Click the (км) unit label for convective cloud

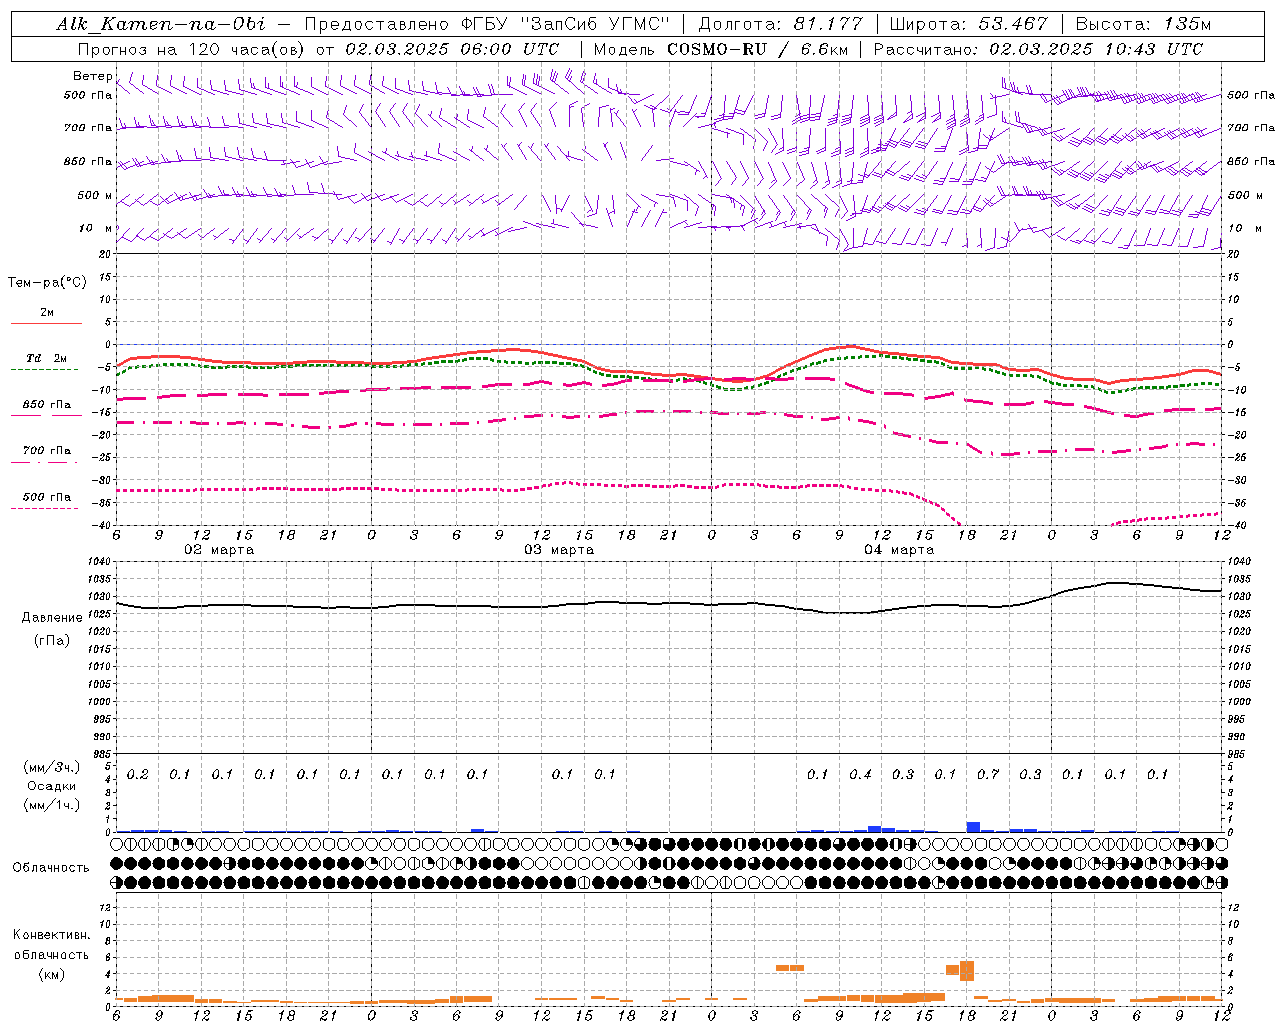[51, 974]
